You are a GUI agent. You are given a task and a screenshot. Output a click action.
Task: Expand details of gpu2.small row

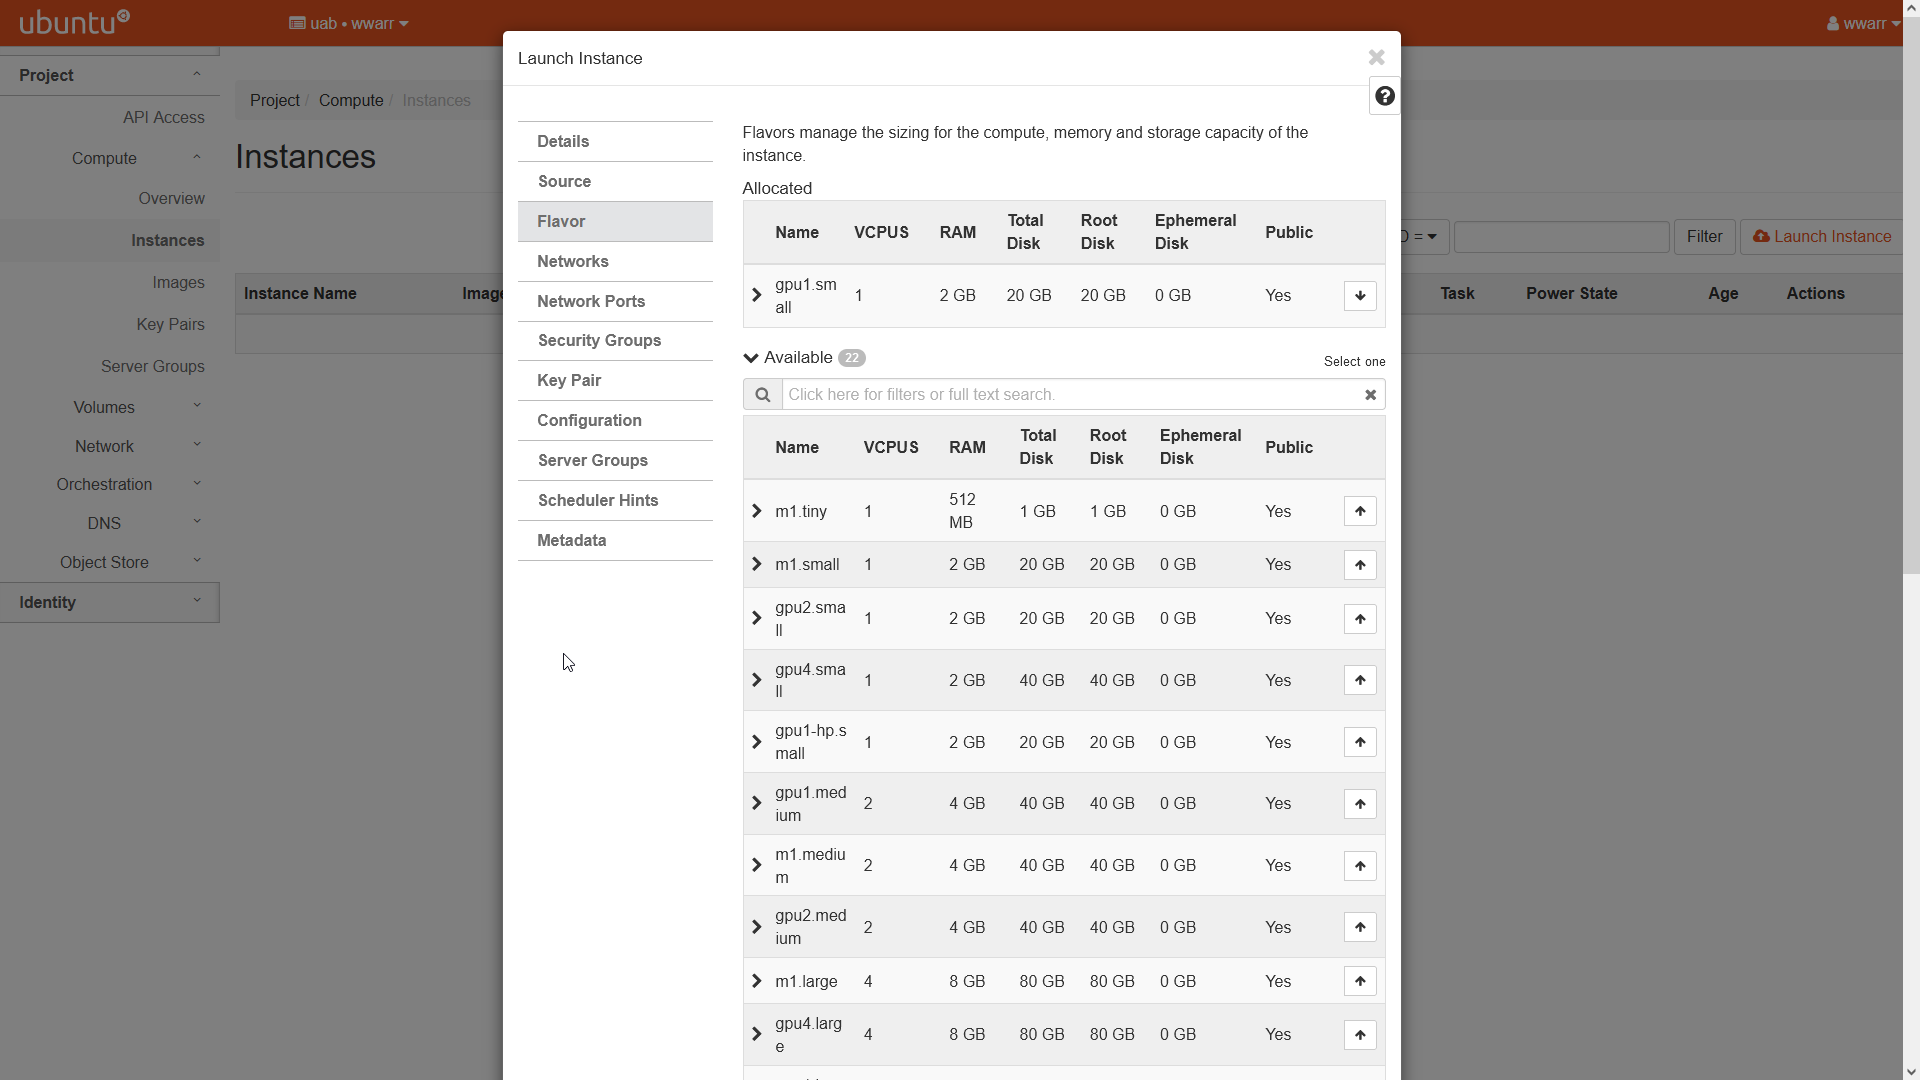tap(757, 618)
